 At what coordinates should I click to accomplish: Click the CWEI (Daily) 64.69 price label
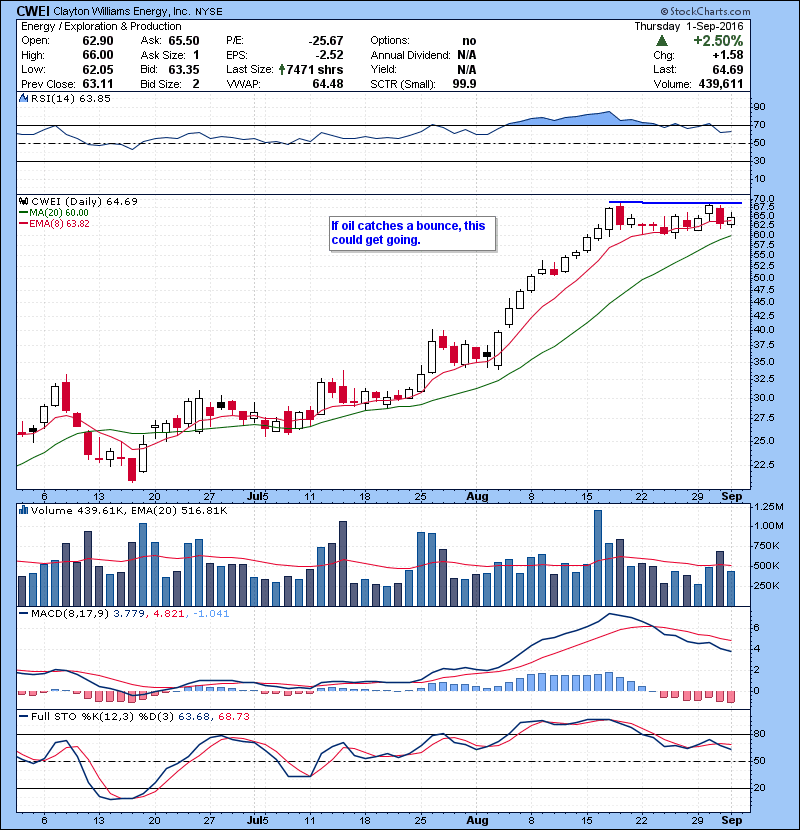[85, 201]
